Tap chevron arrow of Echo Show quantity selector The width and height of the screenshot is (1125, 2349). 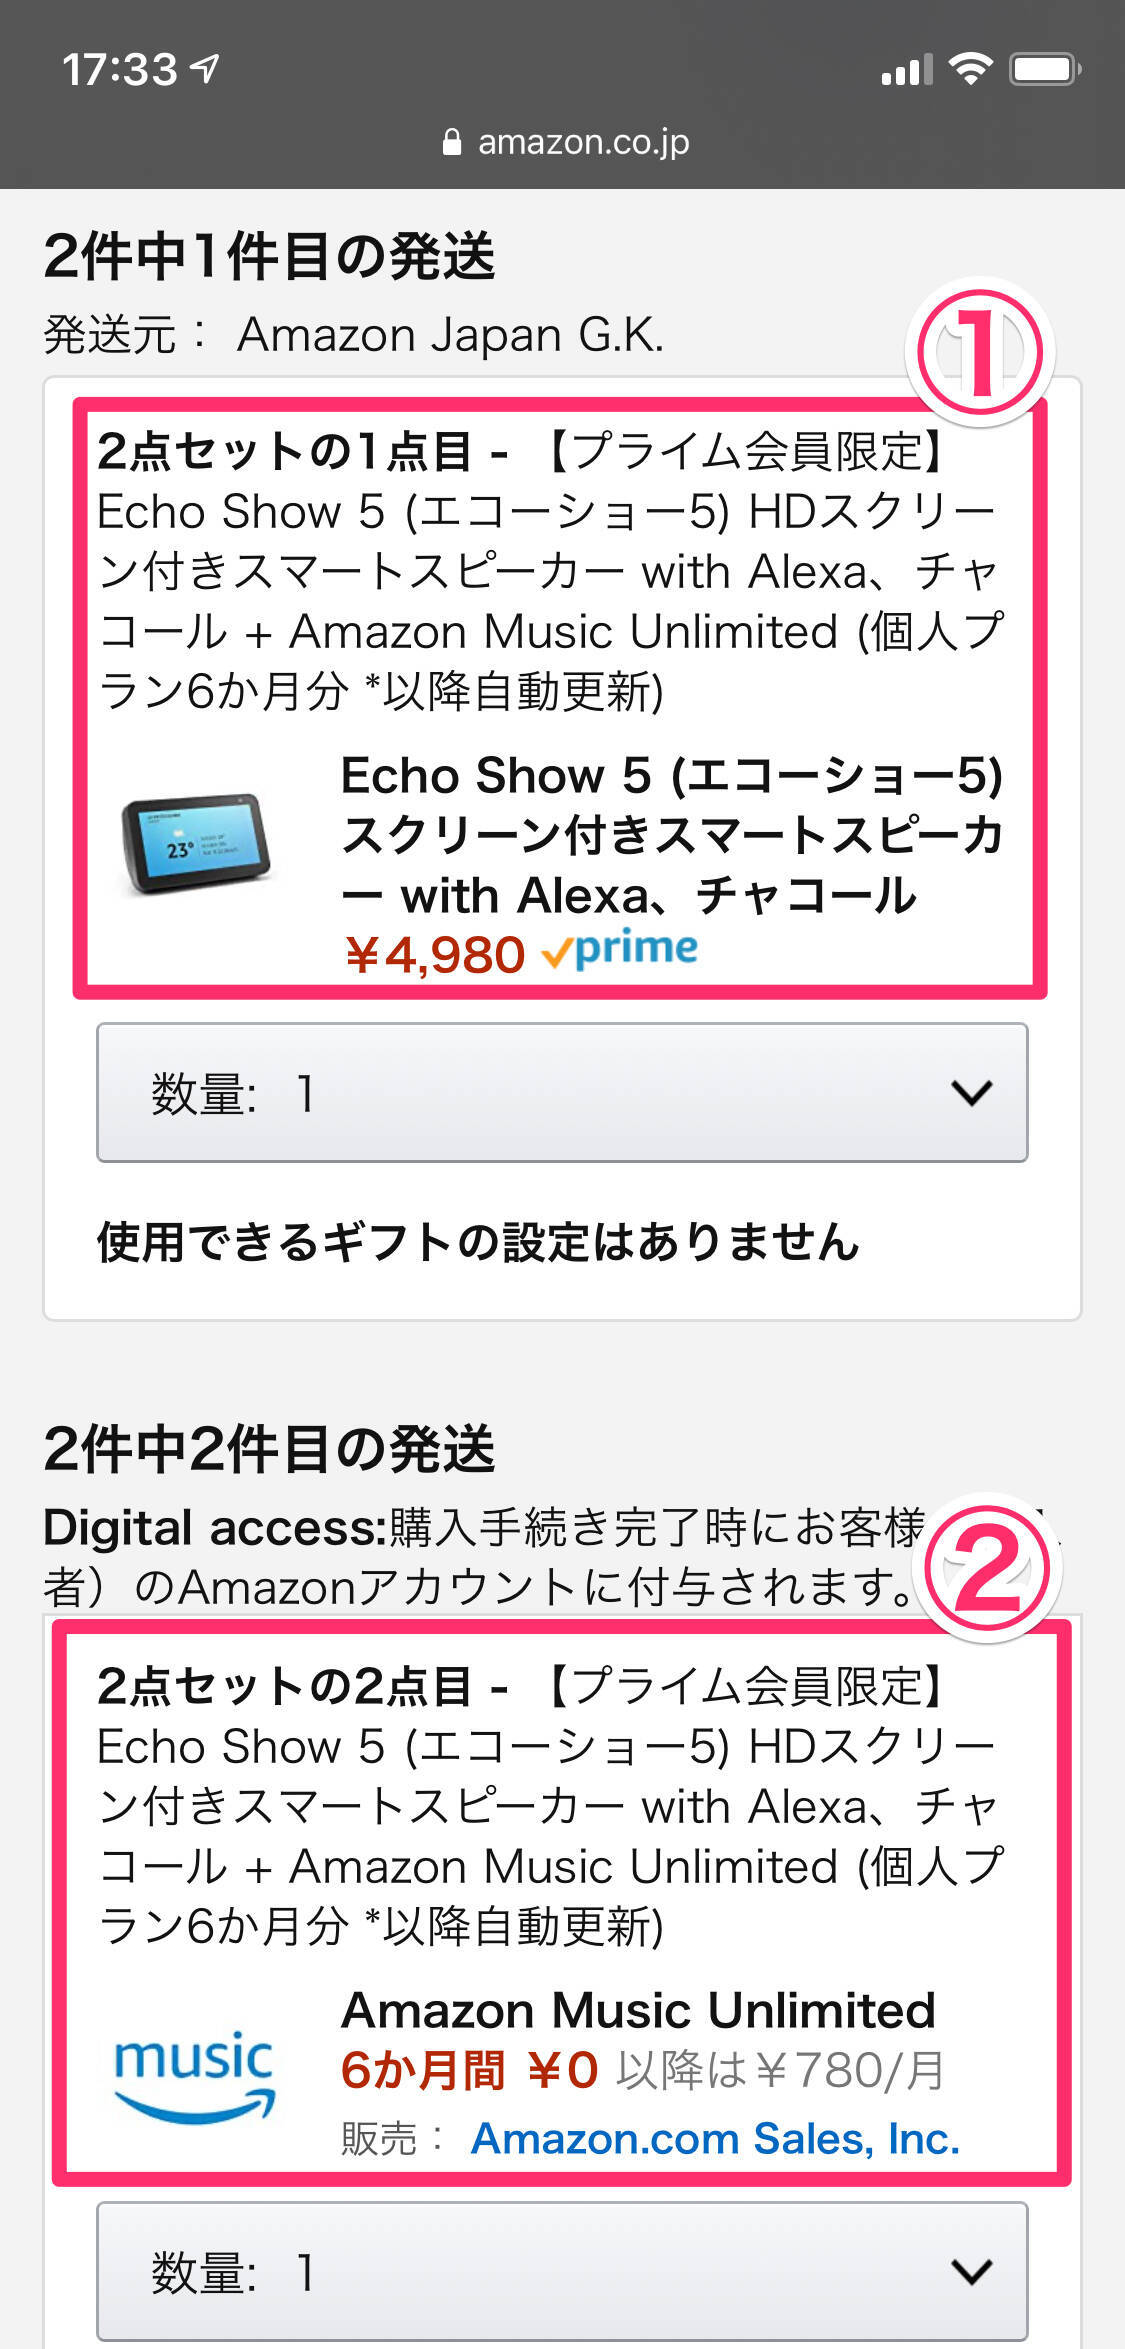coord(971,1093)
